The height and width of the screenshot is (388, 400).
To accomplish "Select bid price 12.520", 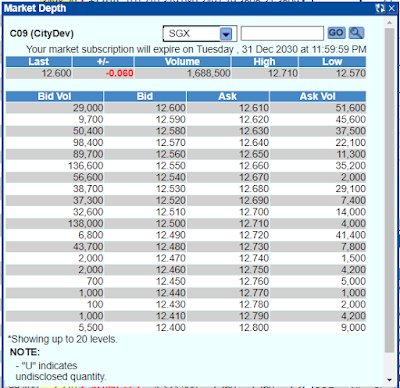I will (171, 200).
